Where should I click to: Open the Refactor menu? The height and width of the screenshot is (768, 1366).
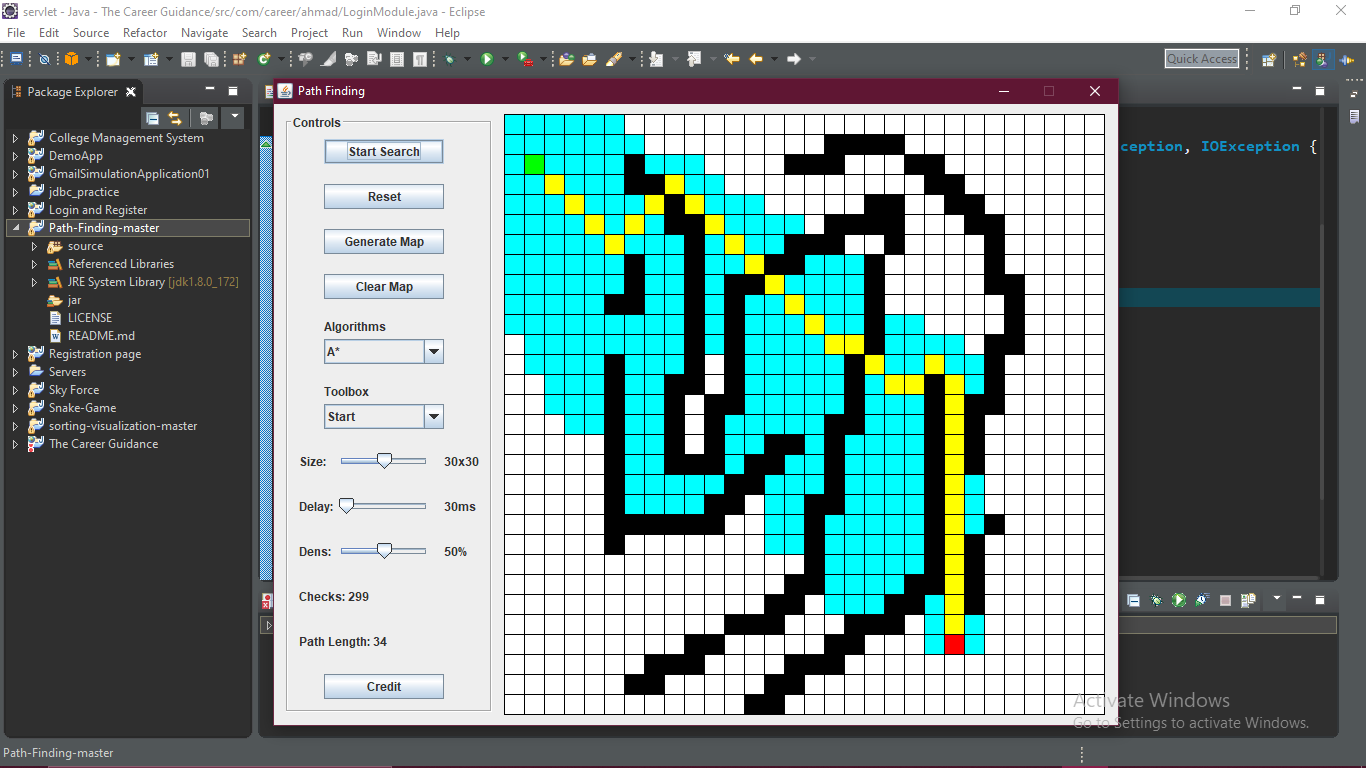(145, 32)
